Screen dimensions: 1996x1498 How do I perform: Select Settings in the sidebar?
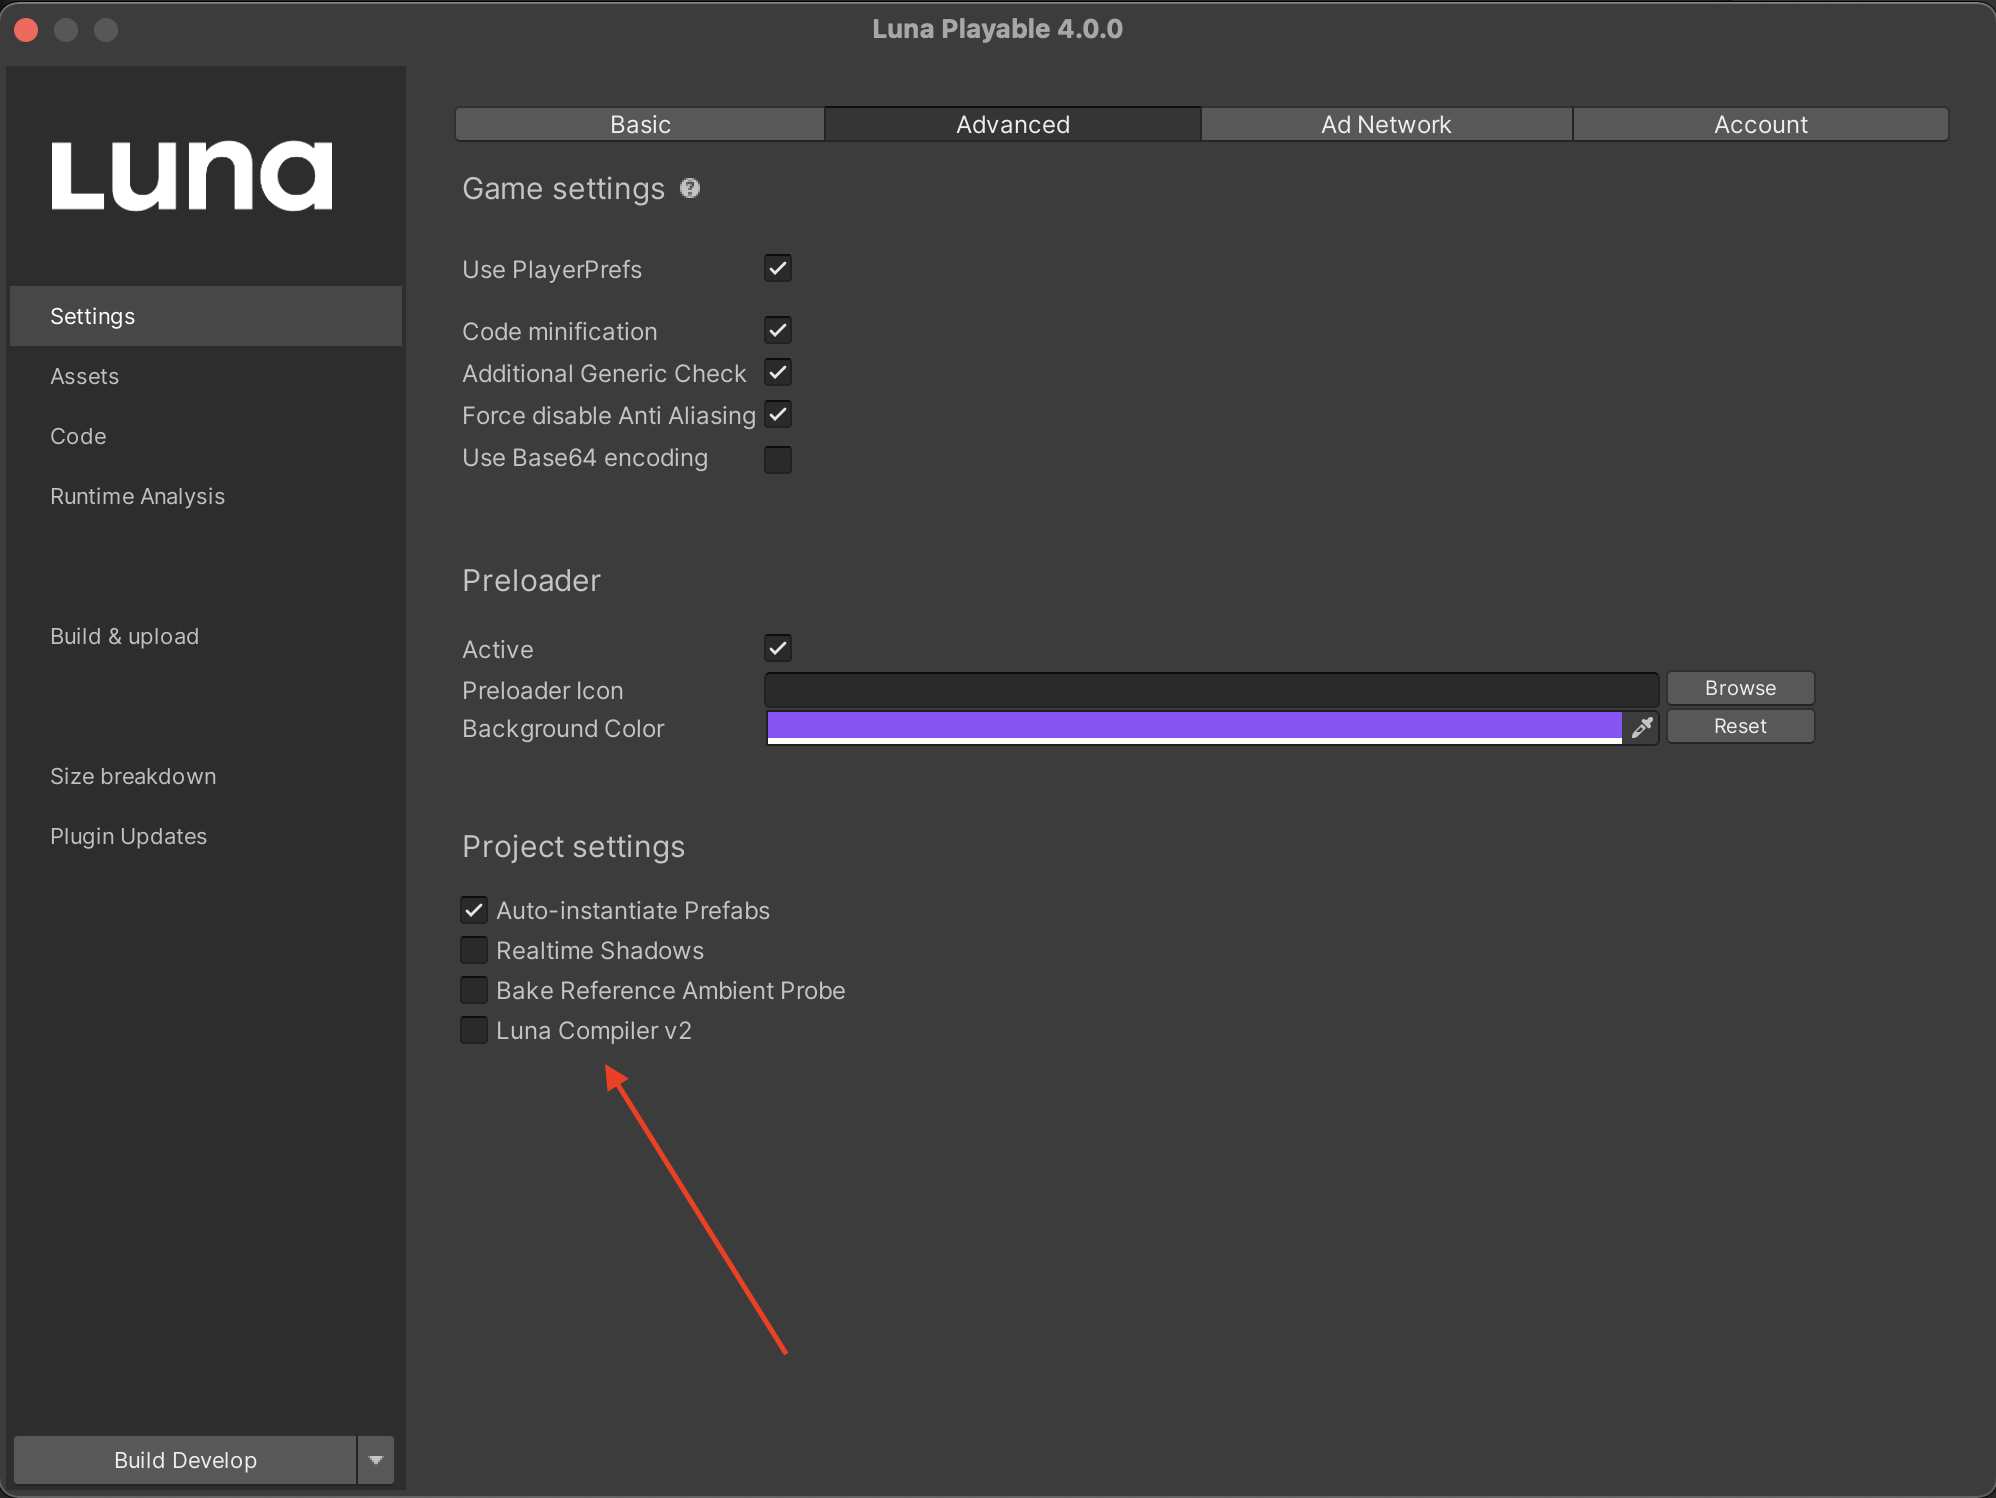(206, 316)
